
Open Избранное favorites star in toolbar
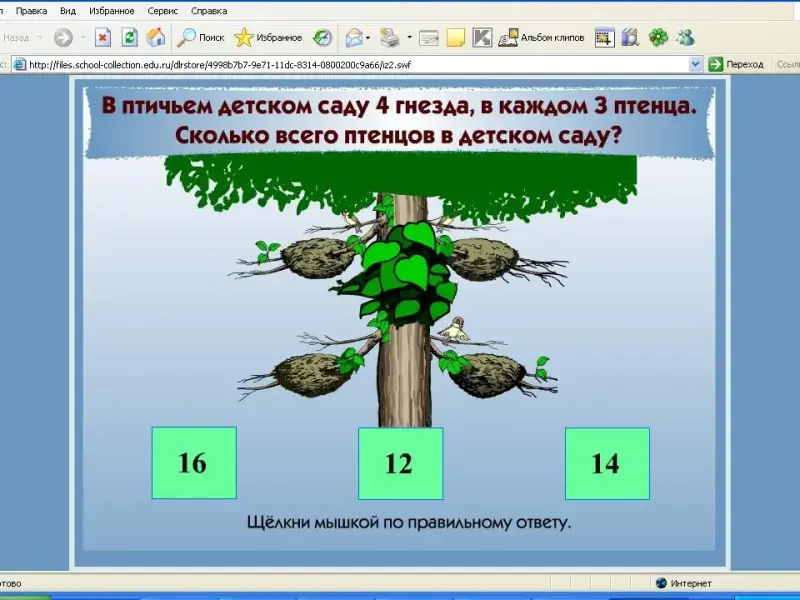268,38
